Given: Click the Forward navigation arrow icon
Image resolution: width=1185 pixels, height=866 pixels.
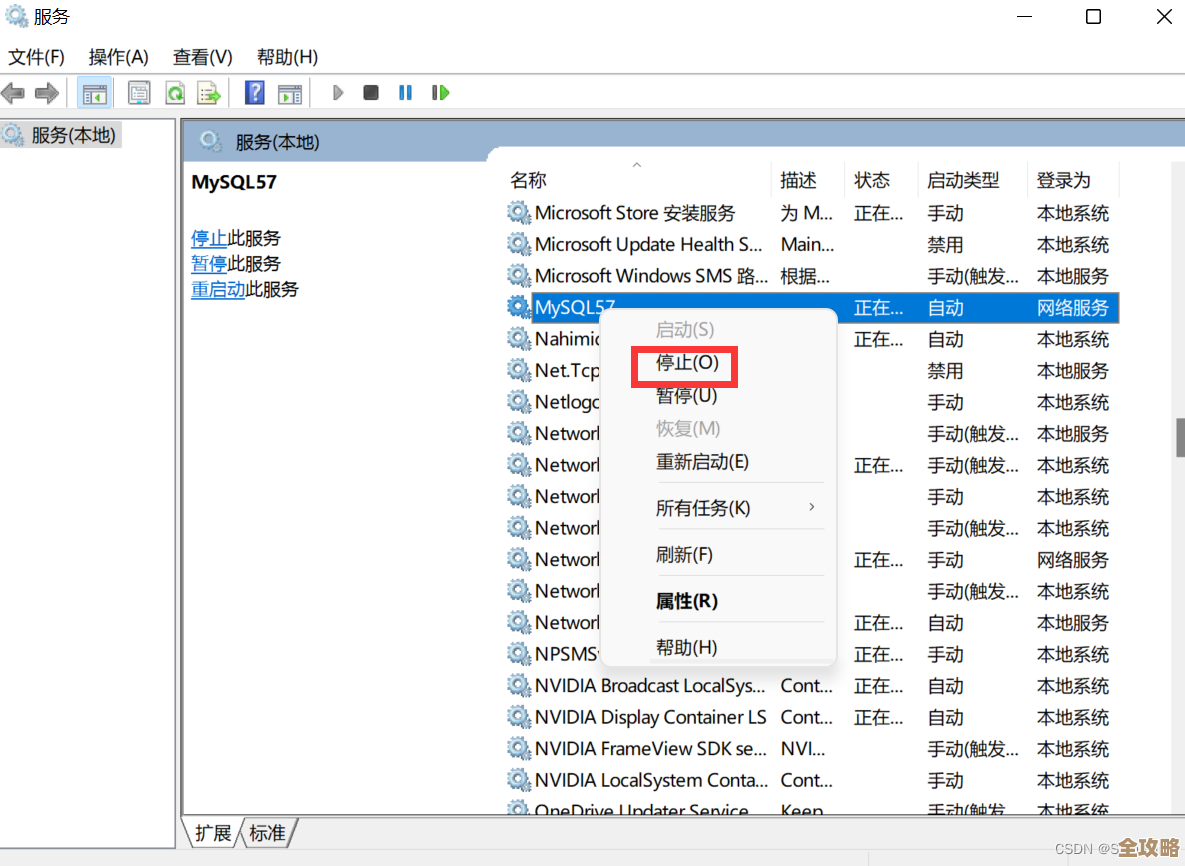Looking at the screenshot, I should click(x=46, y=92).
